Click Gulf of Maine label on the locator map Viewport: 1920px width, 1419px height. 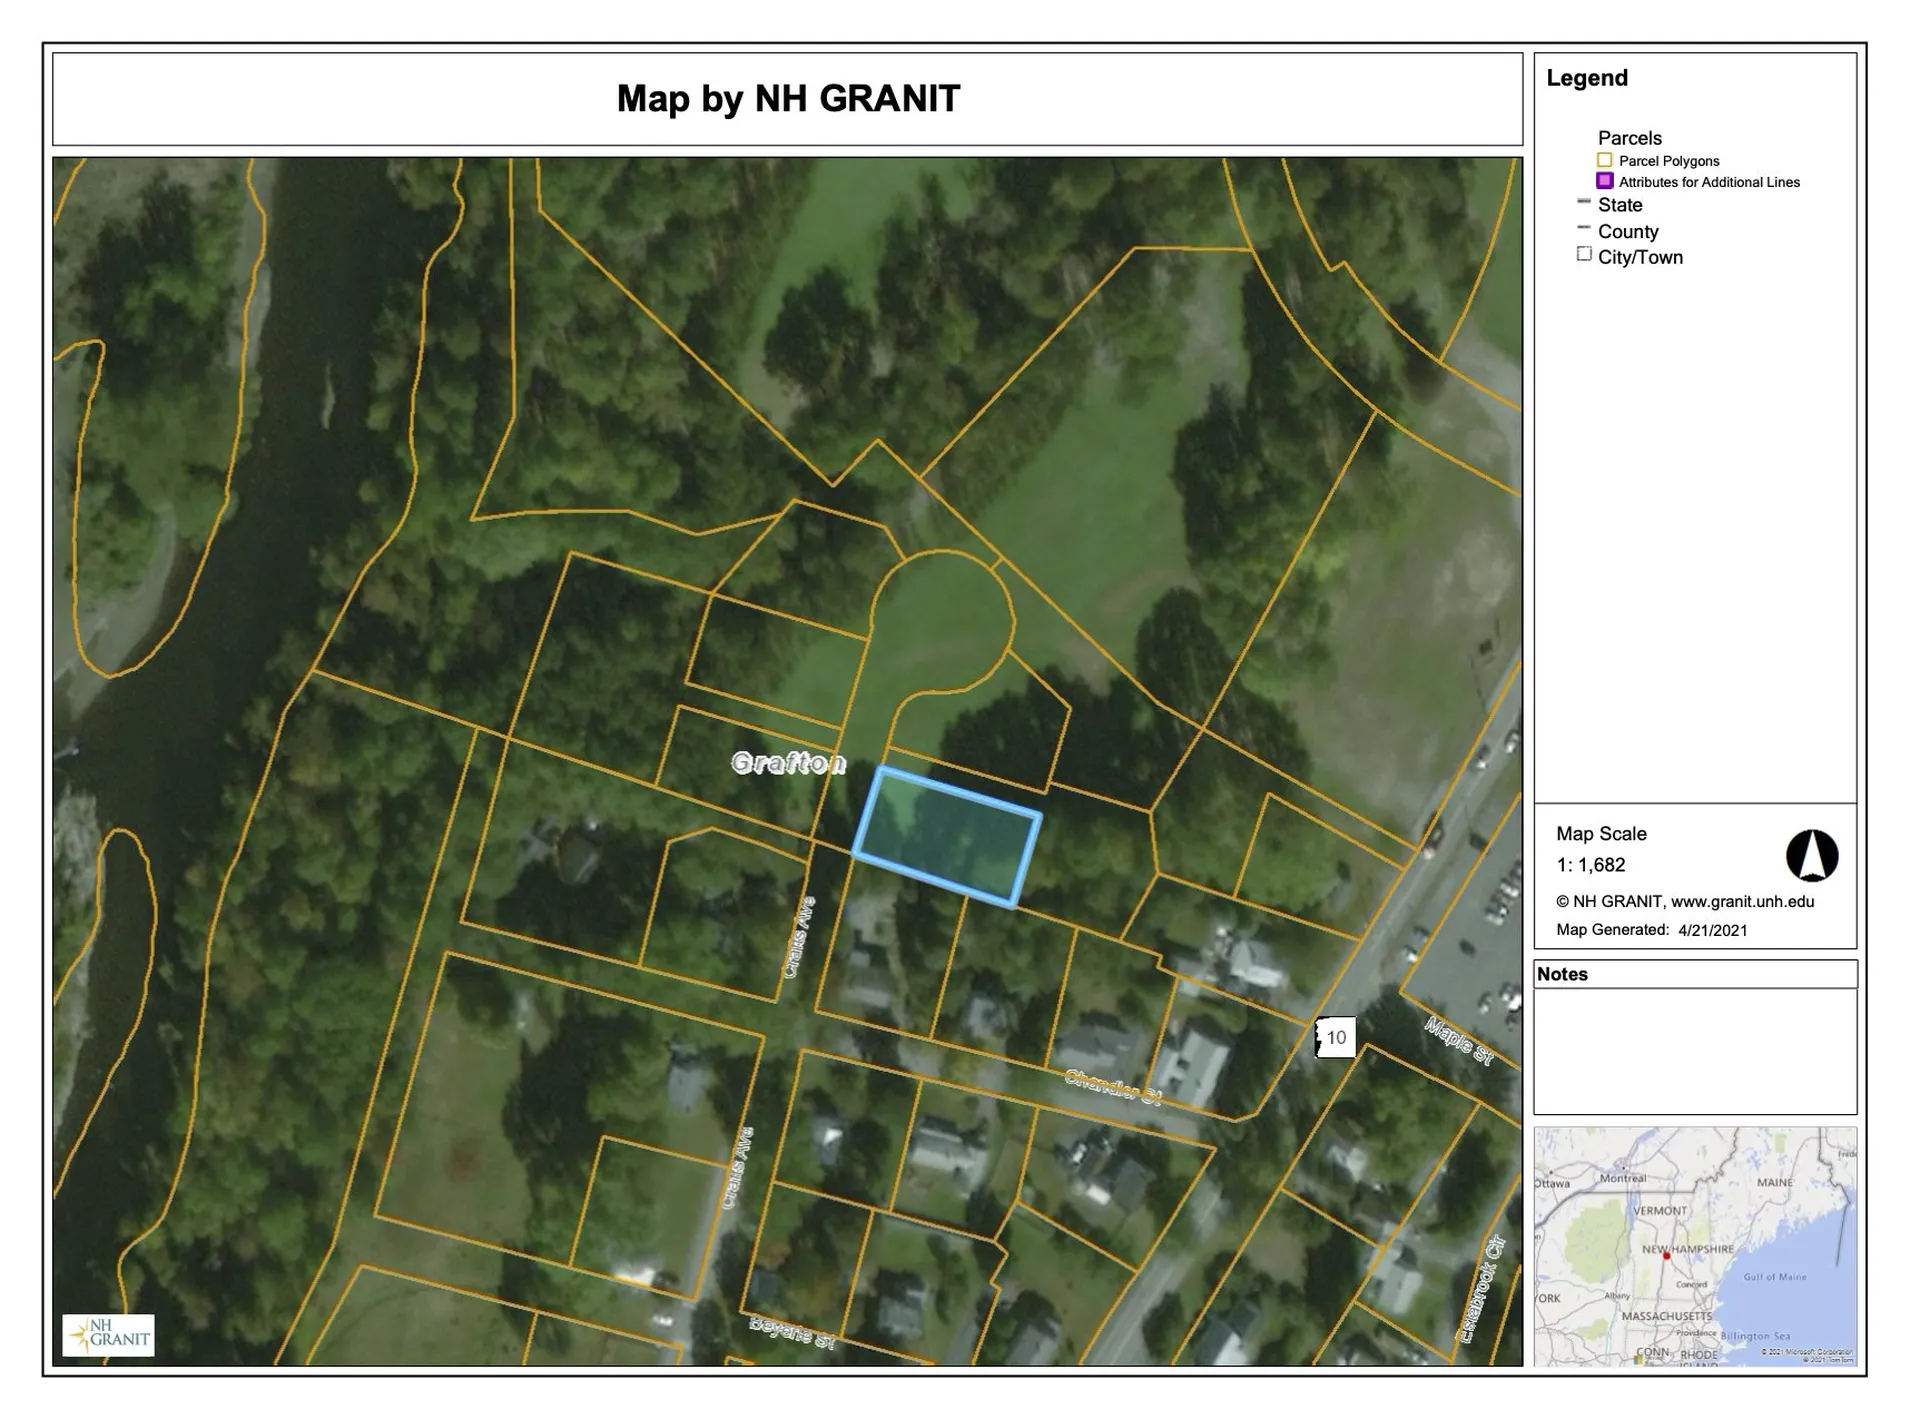click(1775, 1277)
